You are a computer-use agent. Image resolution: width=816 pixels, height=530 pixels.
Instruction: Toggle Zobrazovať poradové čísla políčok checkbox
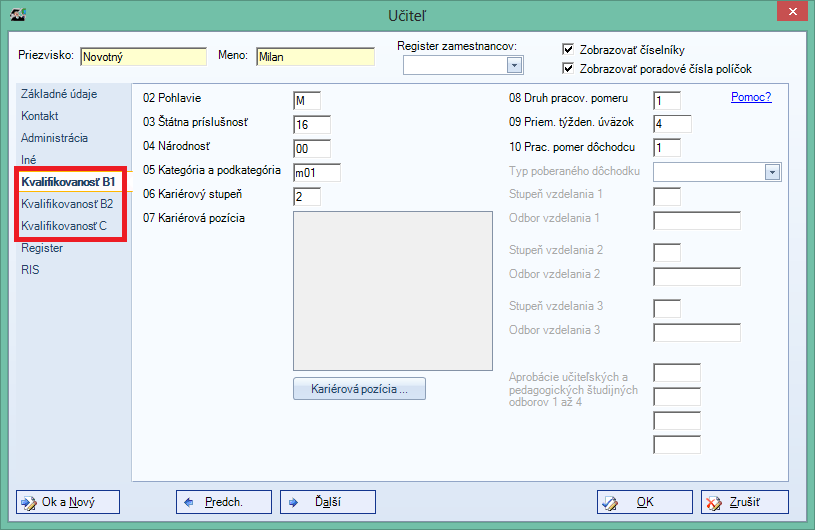click(x=568, y=68)
